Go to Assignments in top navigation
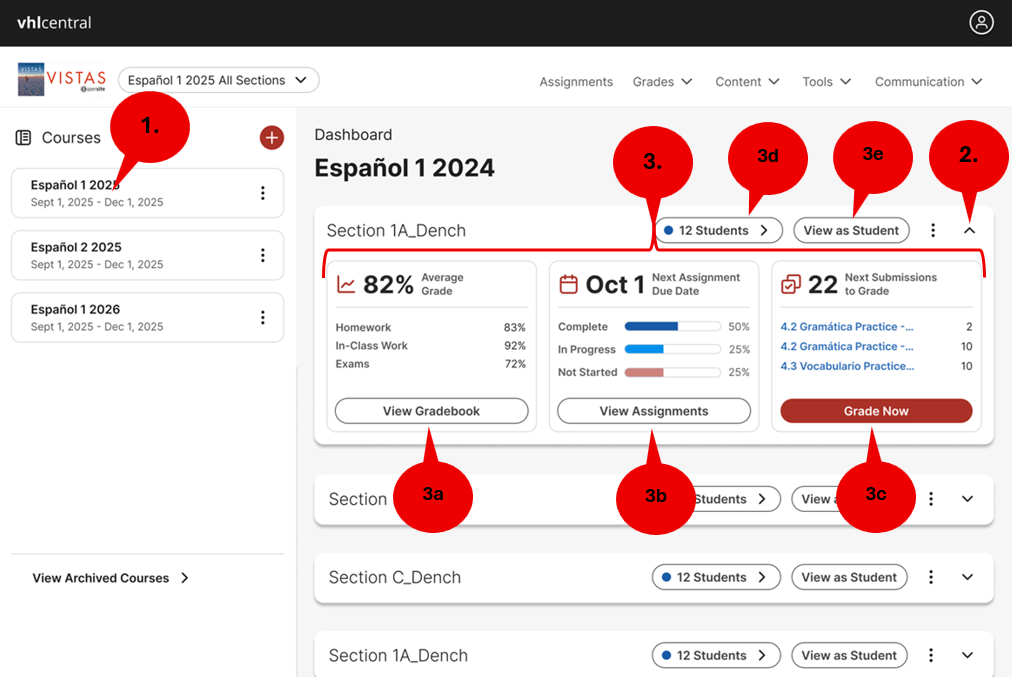The height and width of the screenshot is (677, 1012). pos(576,82)
